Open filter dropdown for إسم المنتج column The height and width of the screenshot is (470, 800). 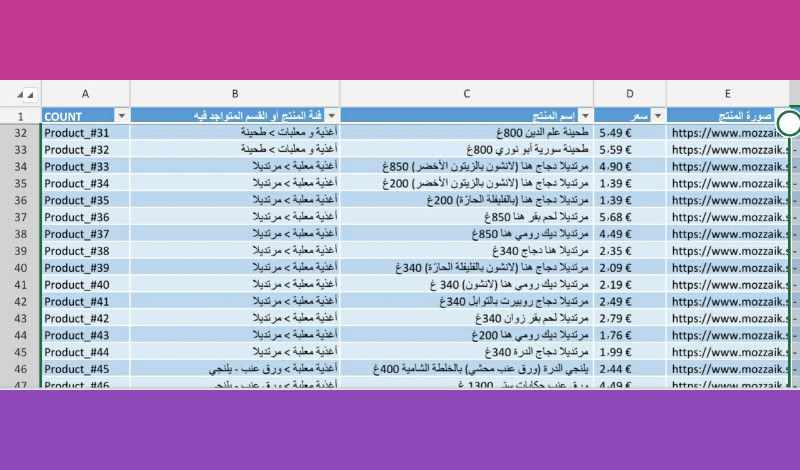tap(585, 116)
